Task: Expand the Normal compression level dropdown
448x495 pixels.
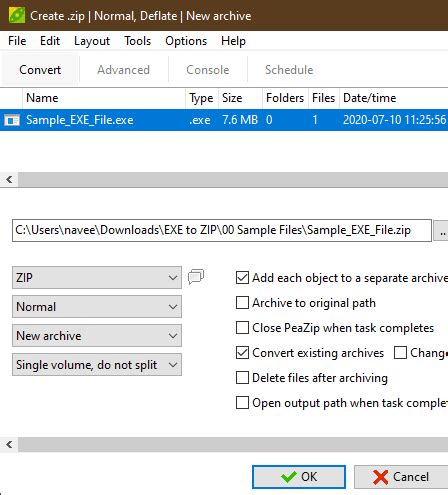Action: (97, 306)
